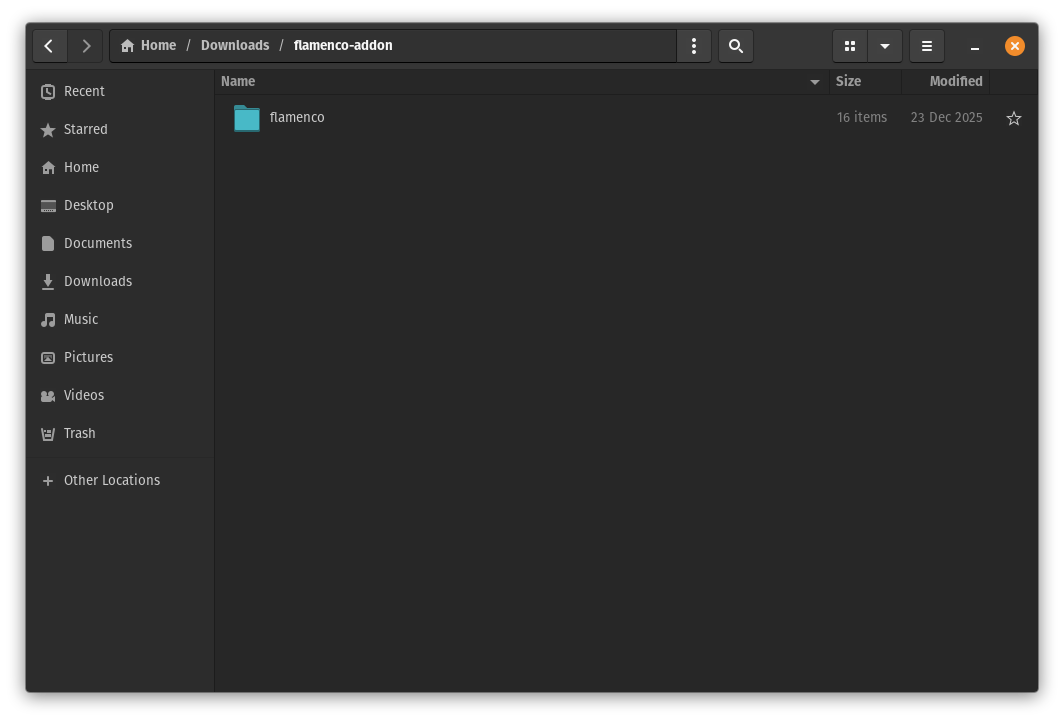1064x721 pixels.
Task: Toggle sort order via Name column arrow
Action: pos(814,82)
